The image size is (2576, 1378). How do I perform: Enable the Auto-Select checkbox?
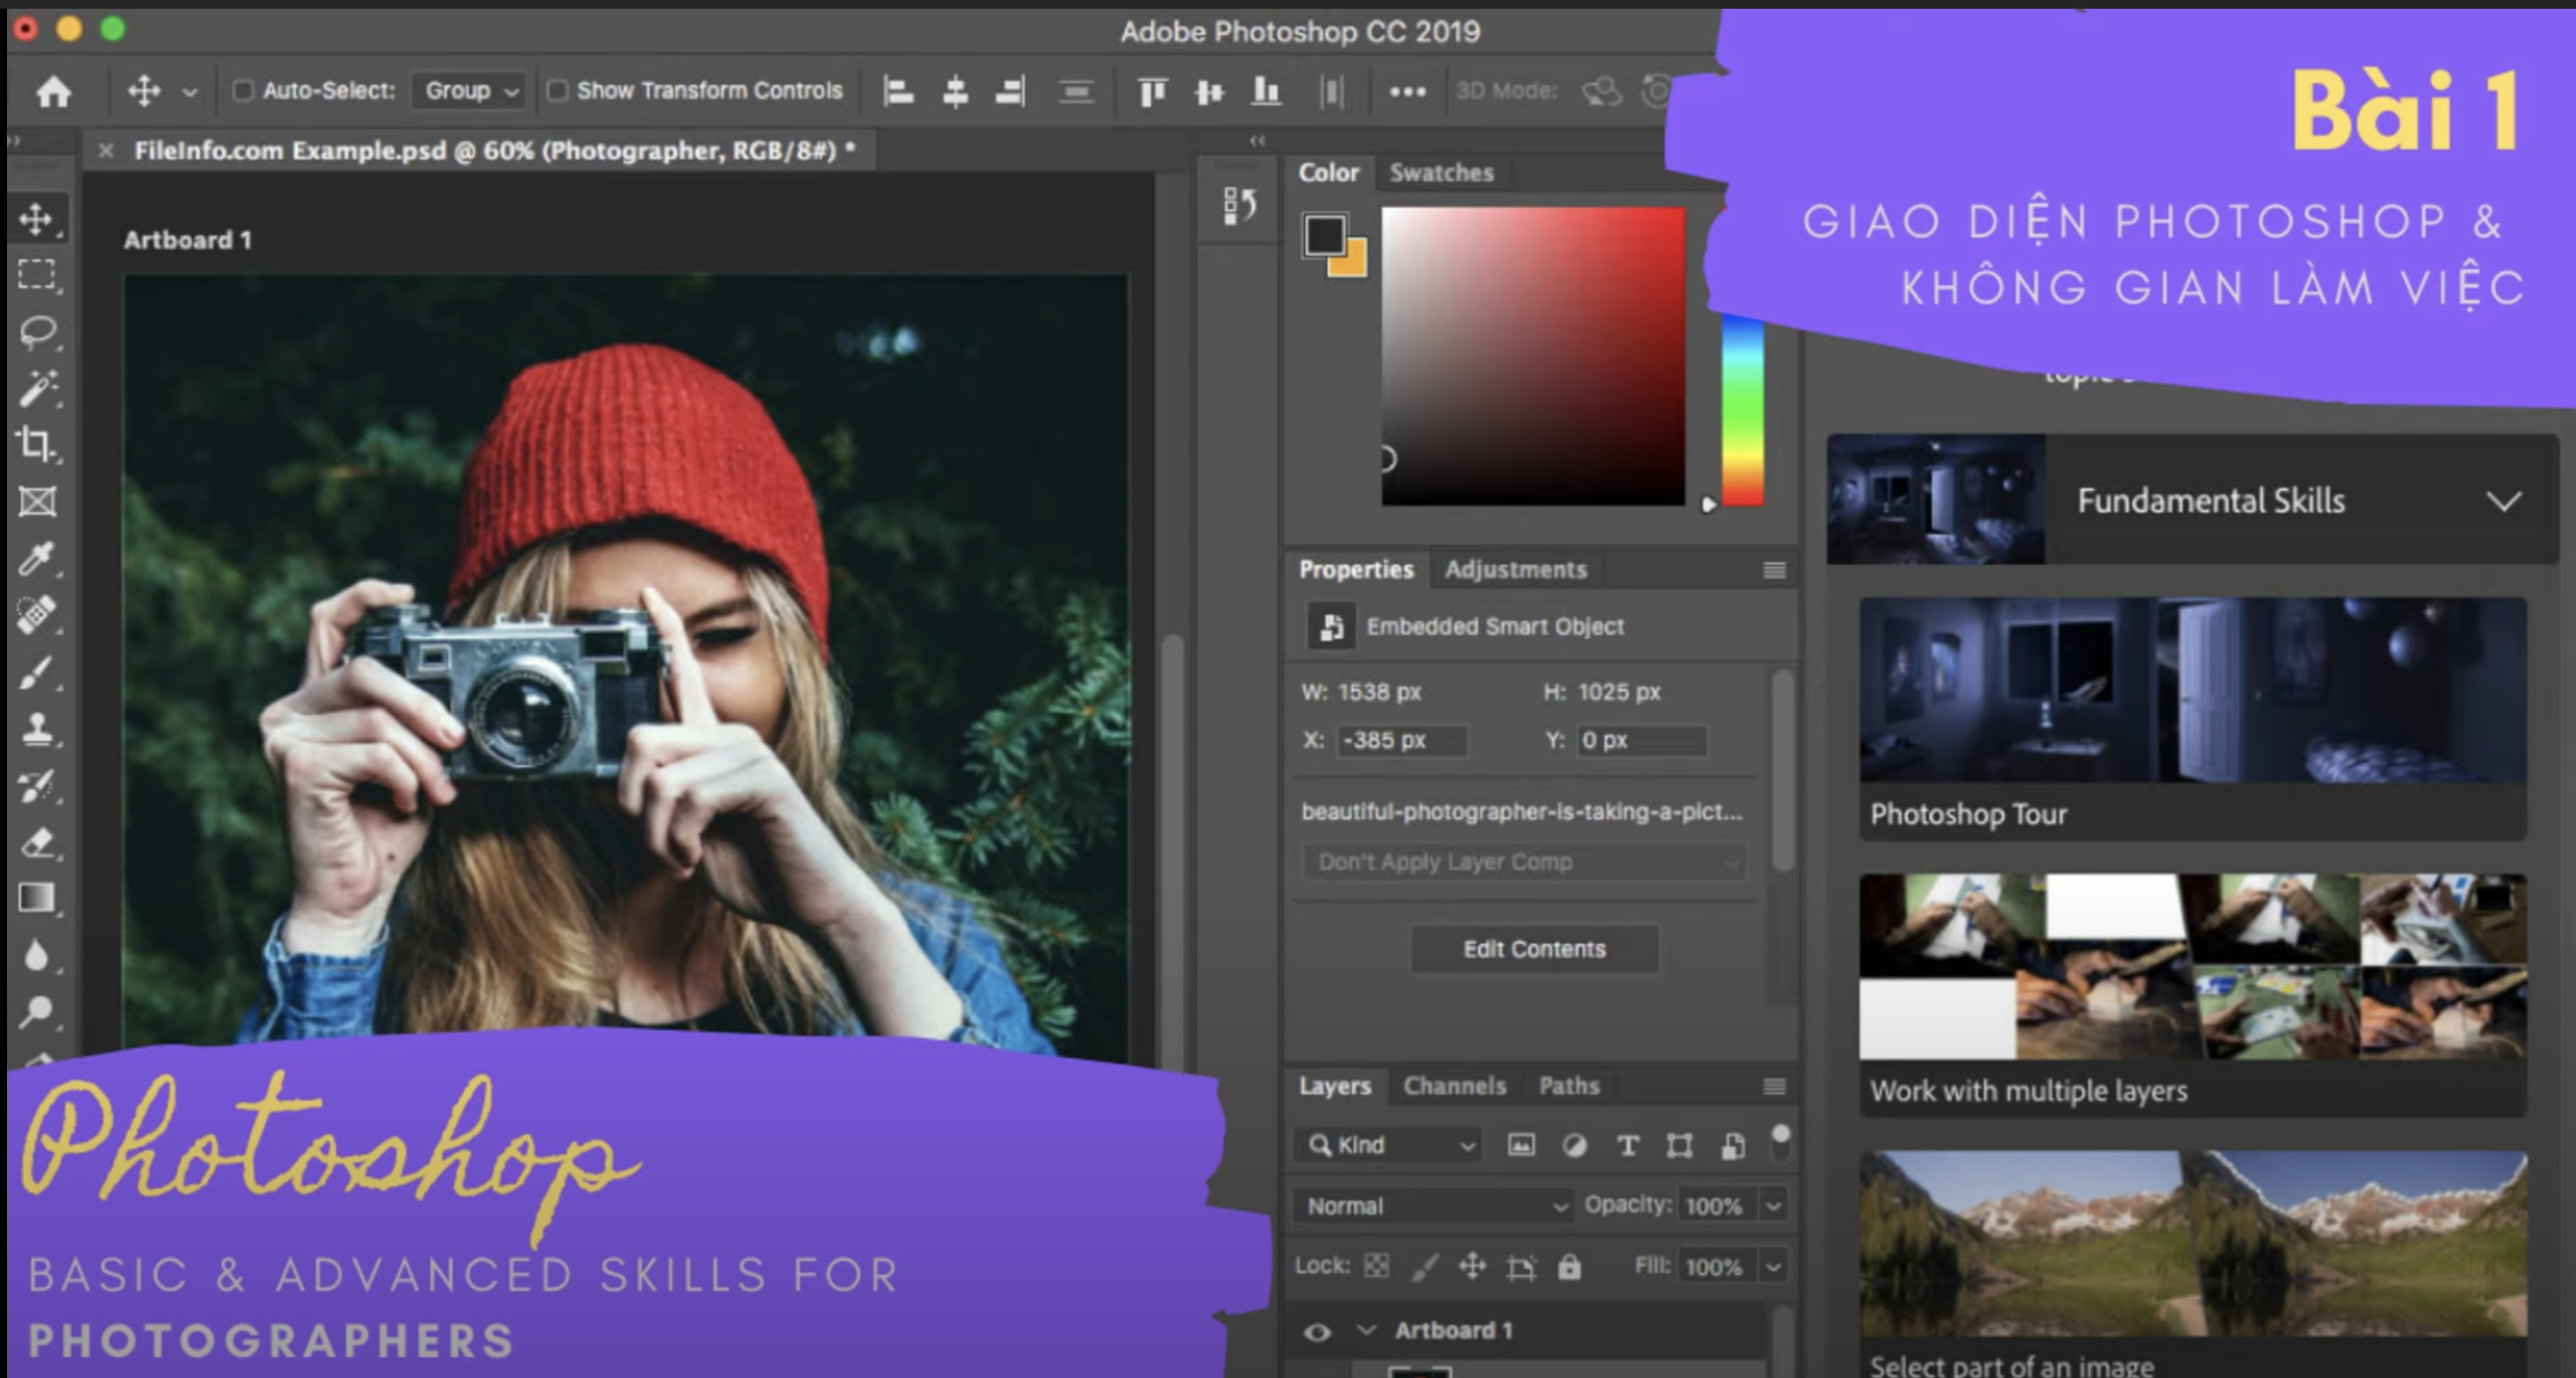click(242, 91)
